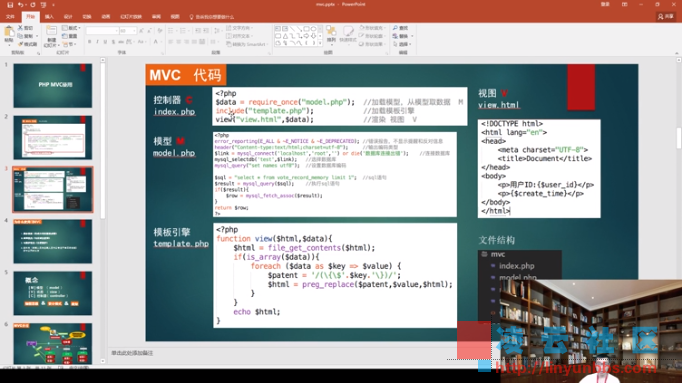The image size is (682, 383).
Task: Decrease font size with the smaller A
Action: (149, 31)
